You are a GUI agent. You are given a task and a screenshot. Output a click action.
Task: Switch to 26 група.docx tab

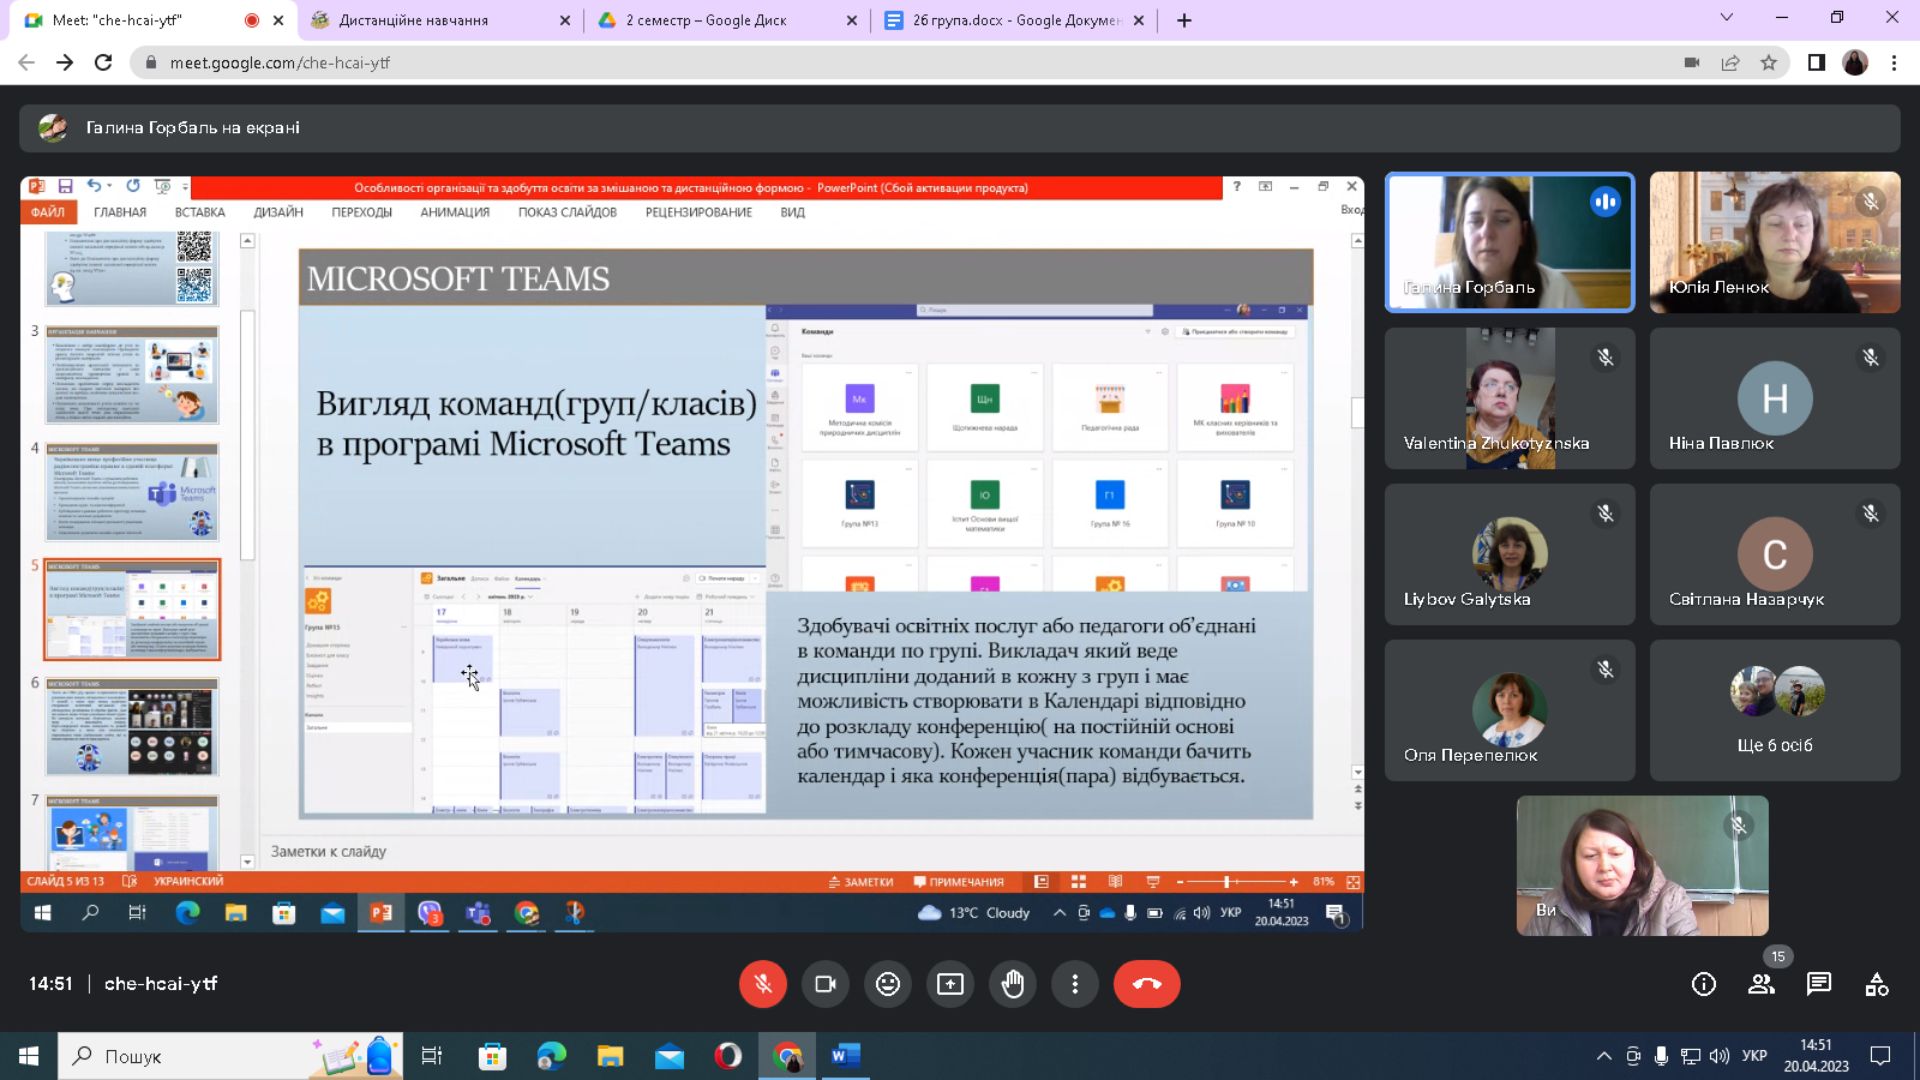[x=1014, y=20]
